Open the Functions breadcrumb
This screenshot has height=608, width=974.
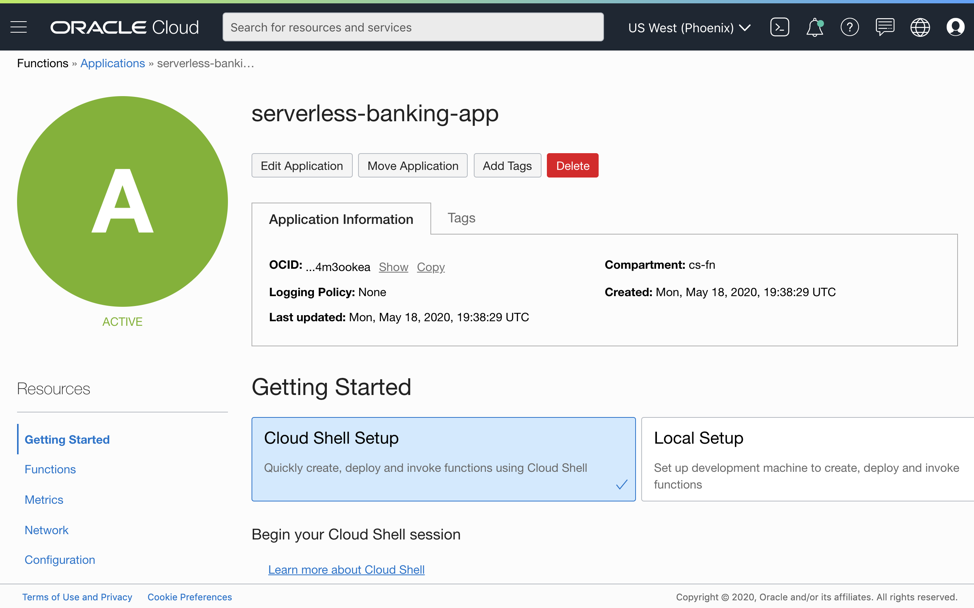click(x=42, y=63)
